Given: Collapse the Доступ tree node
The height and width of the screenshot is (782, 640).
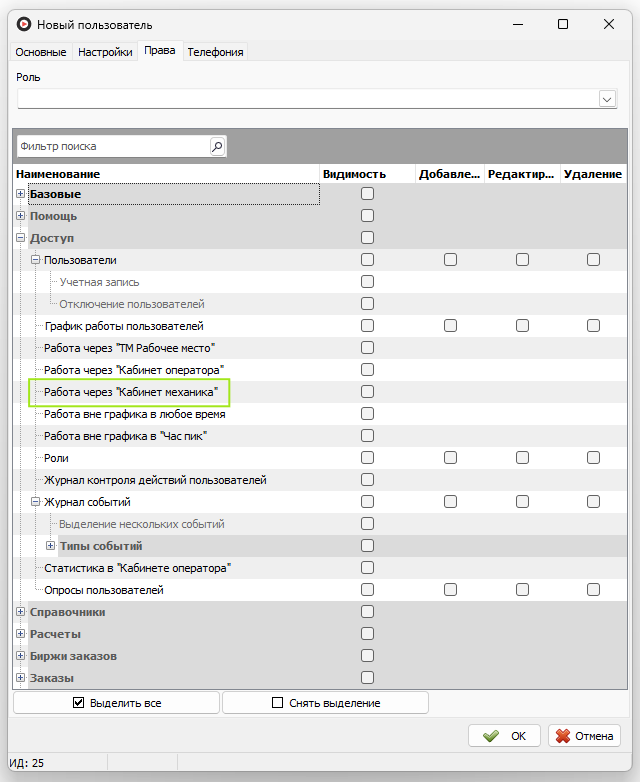Looking at the screenshot, I should pos(20,238).
